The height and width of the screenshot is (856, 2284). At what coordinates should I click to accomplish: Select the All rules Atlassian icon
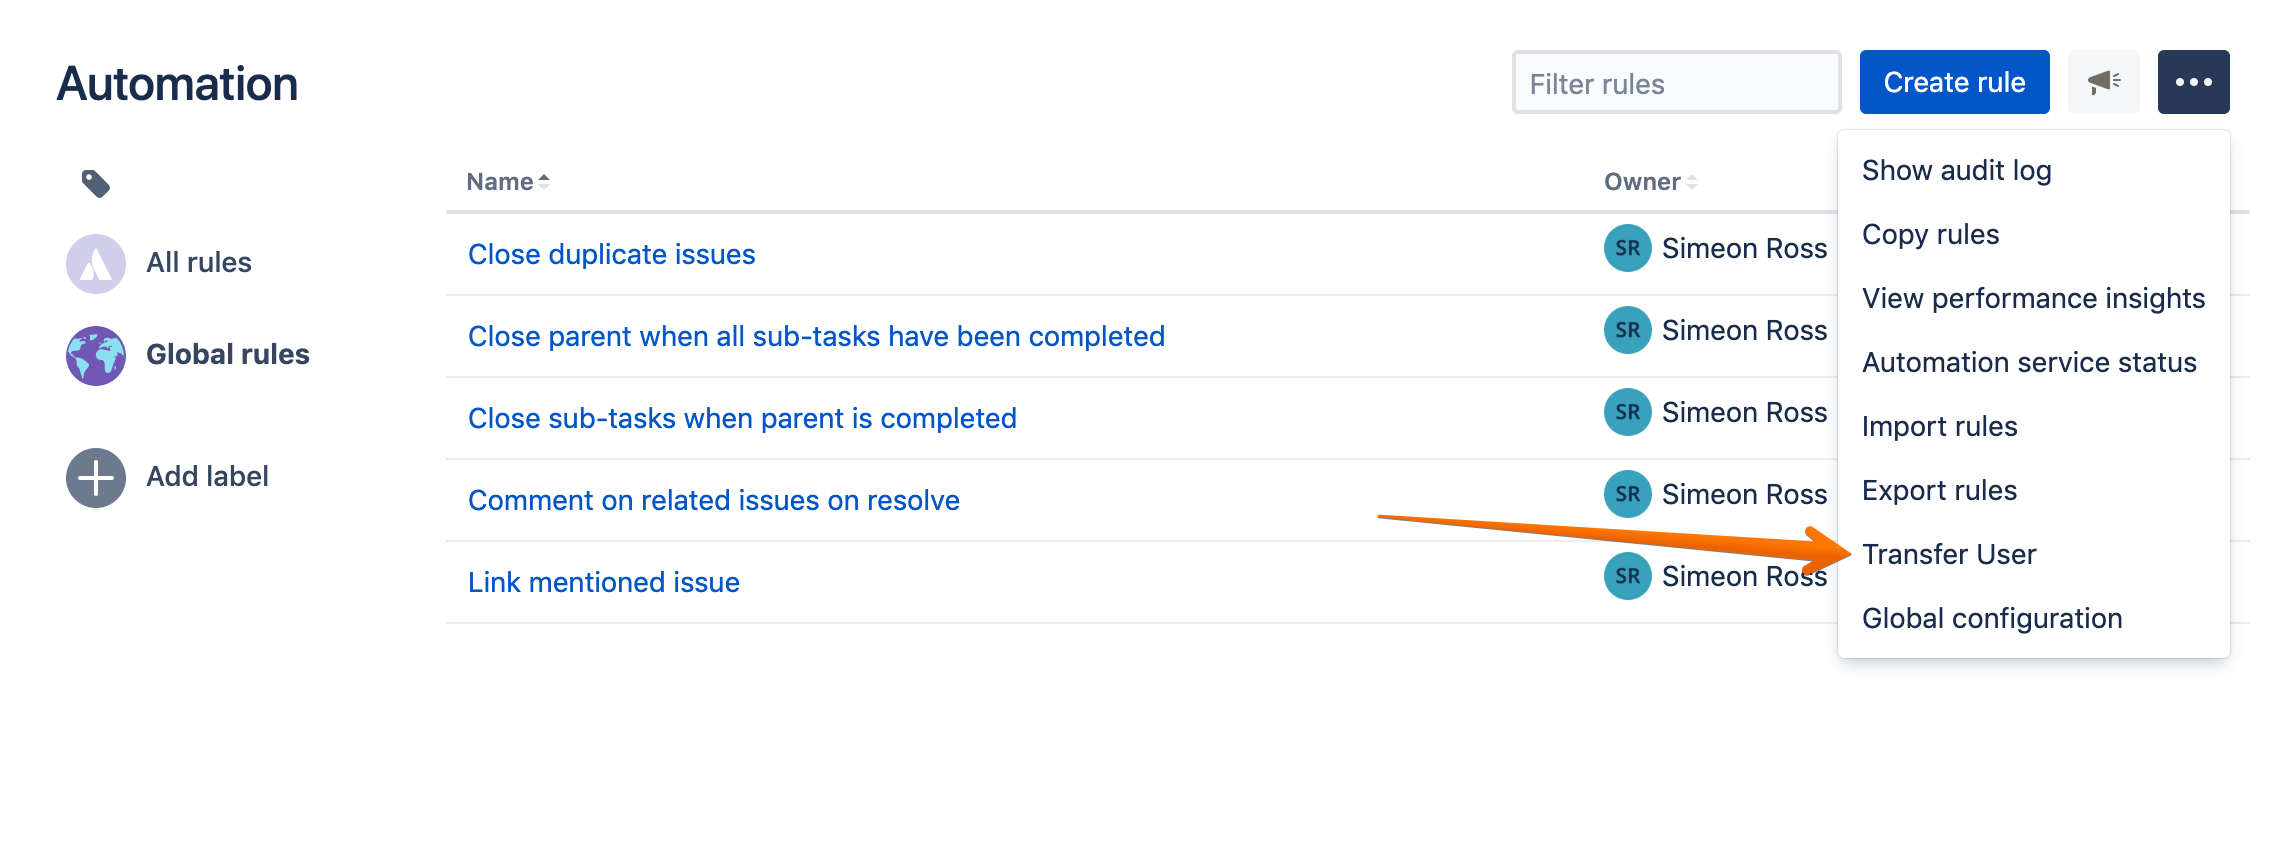(96, 263)
